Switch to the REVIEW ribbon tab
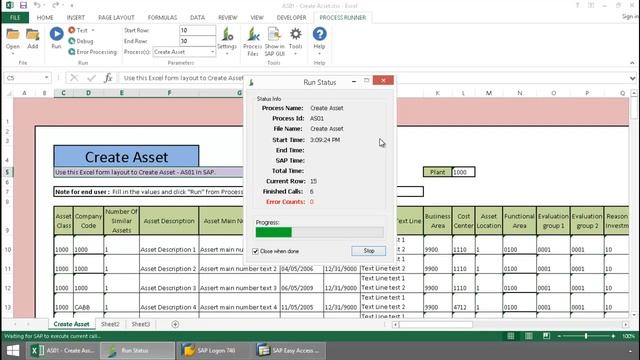The width and height of the screenshot is (640, 360). coord(228,18)
